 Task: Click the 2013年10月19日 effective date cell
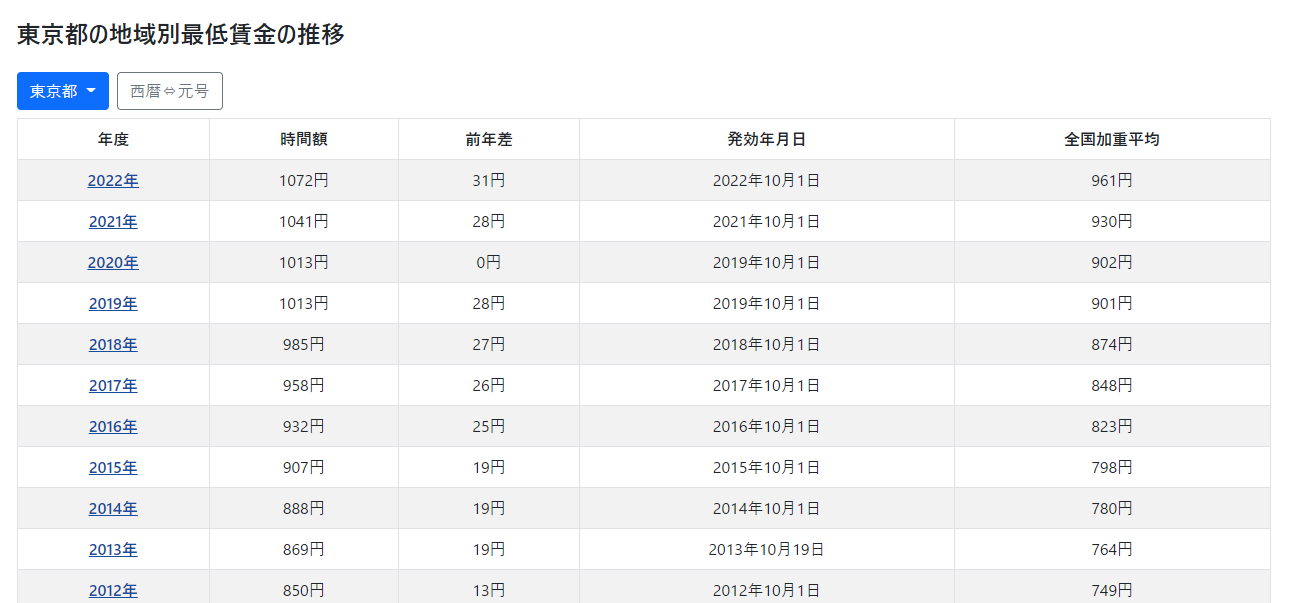coord(766,550)
